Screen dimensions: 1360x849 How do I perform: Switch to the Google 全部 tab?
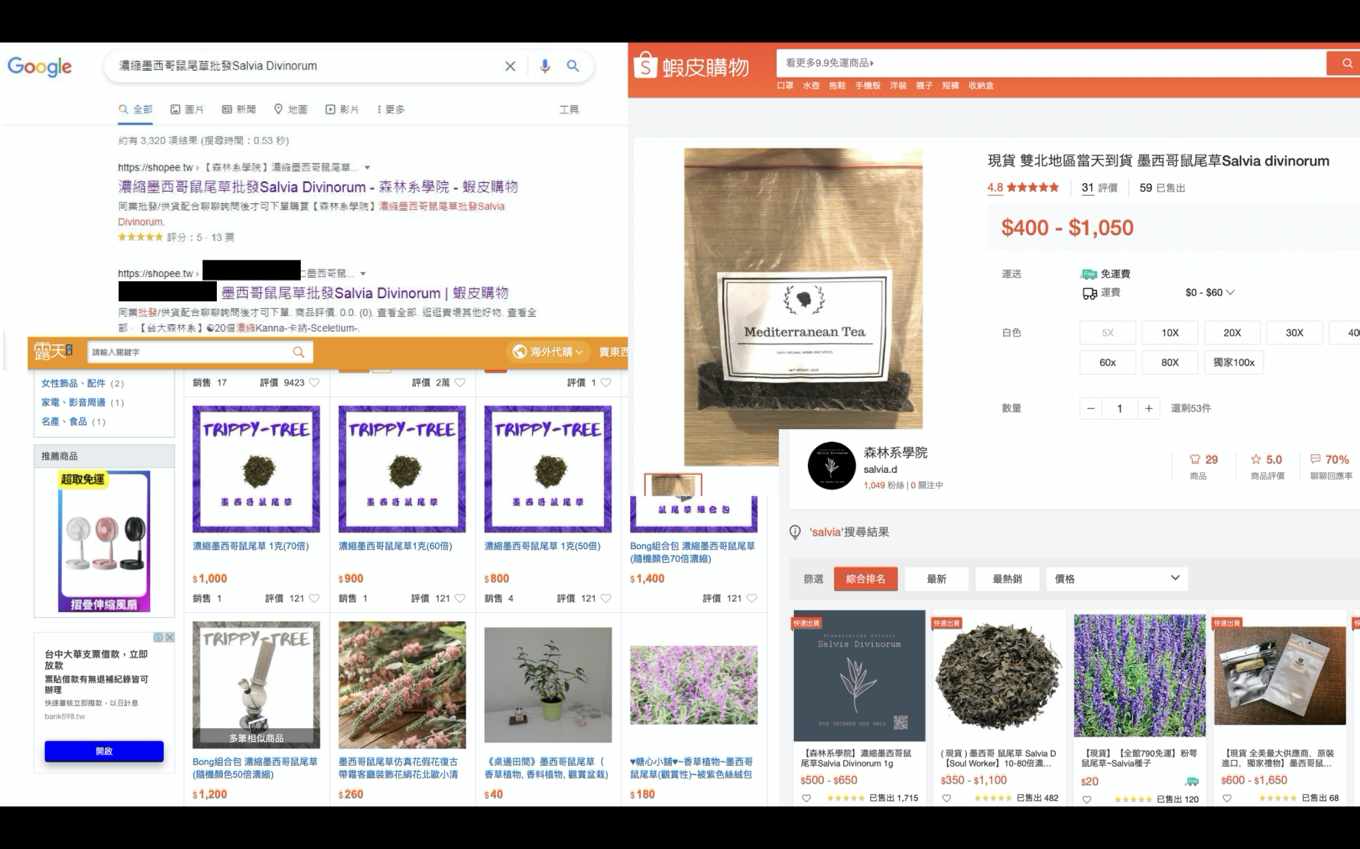pos(136,110)
